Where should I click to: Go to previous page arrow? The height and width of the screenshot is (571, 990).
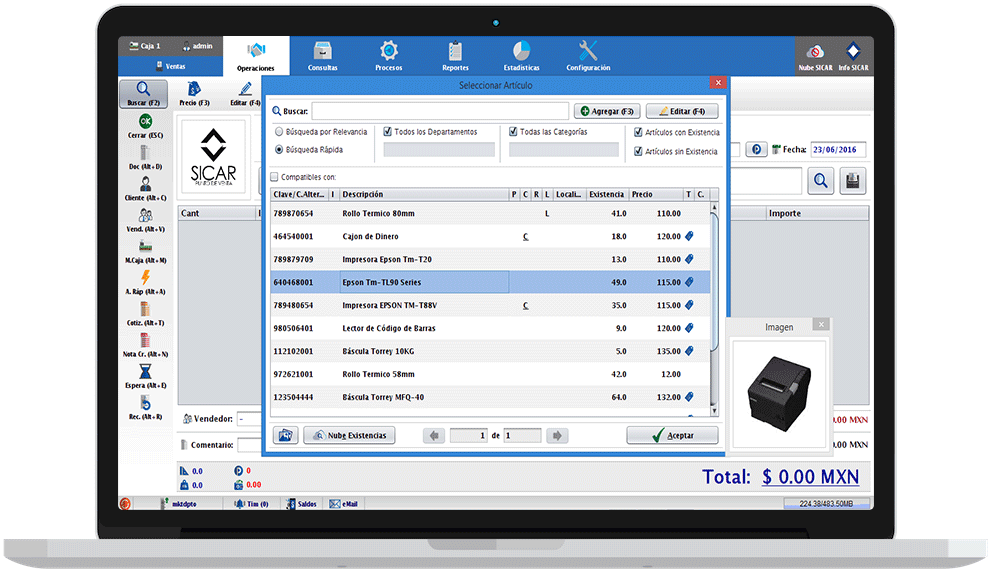point(434,435)
